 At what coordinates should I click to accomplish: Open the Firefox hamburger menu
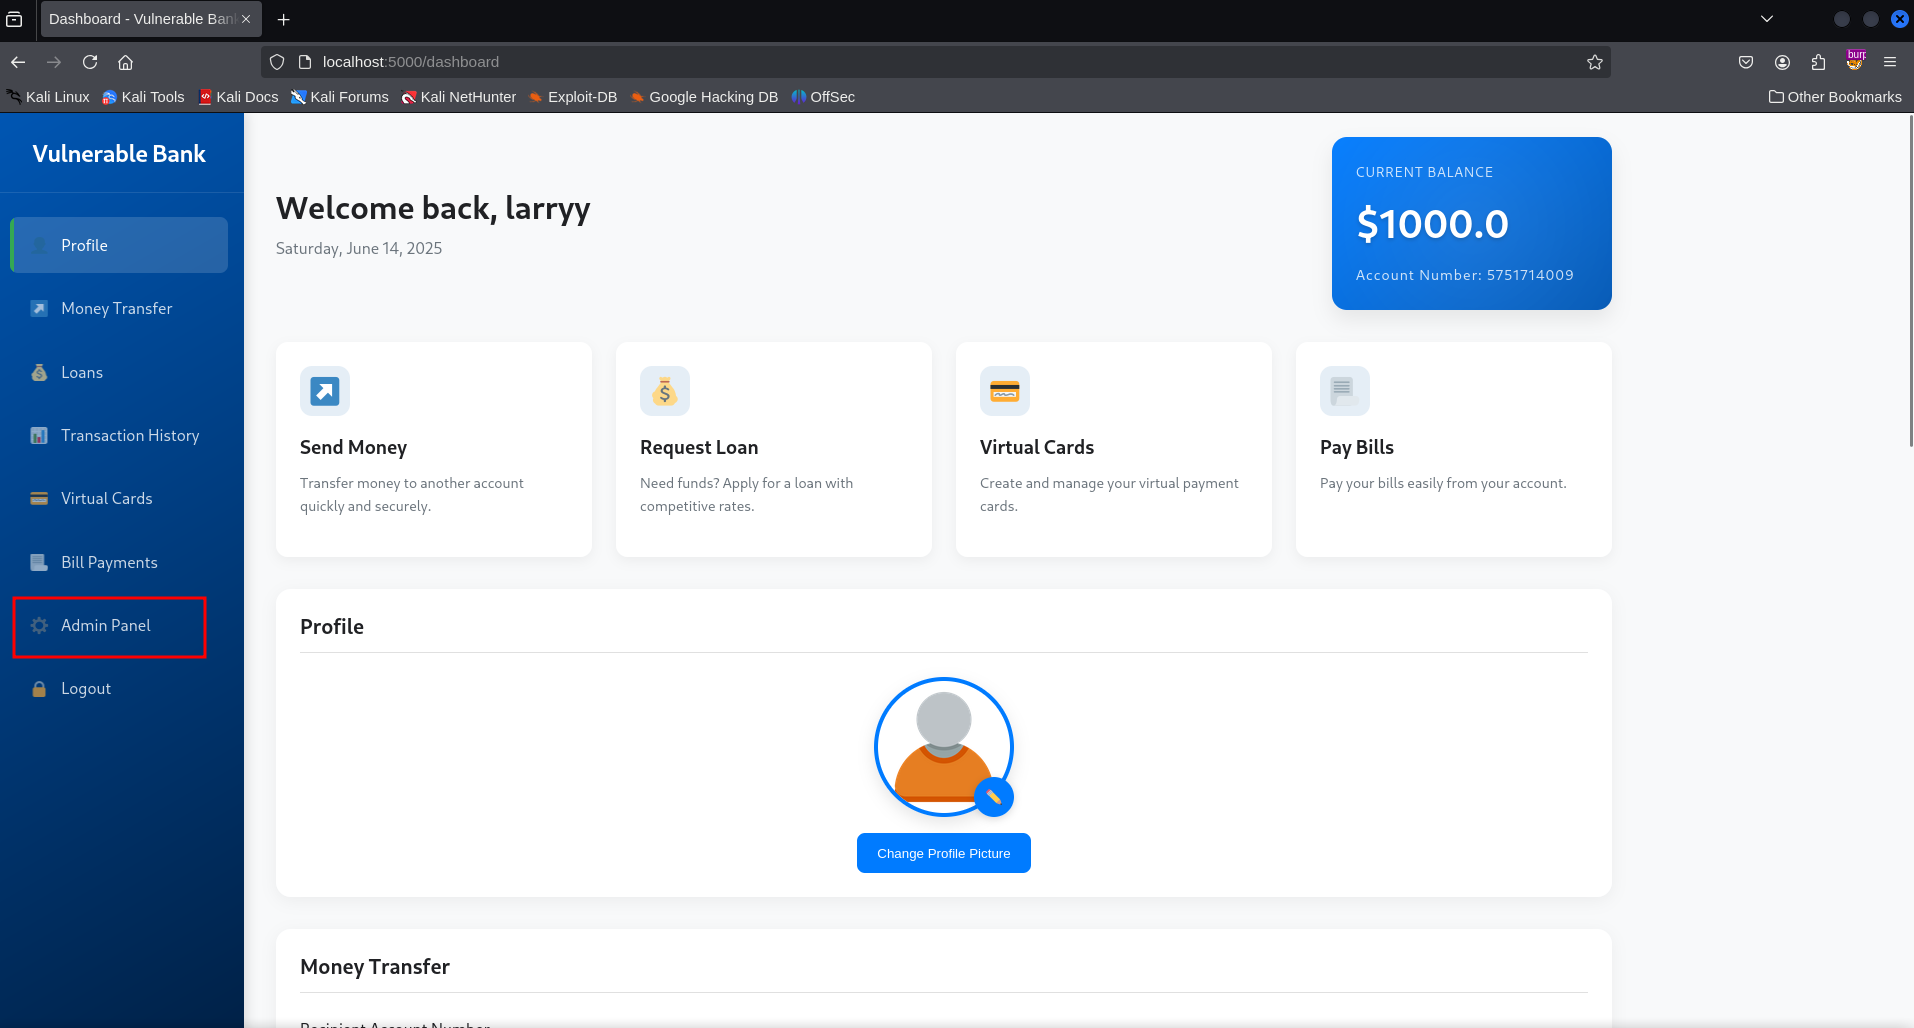coord(1890,61)
